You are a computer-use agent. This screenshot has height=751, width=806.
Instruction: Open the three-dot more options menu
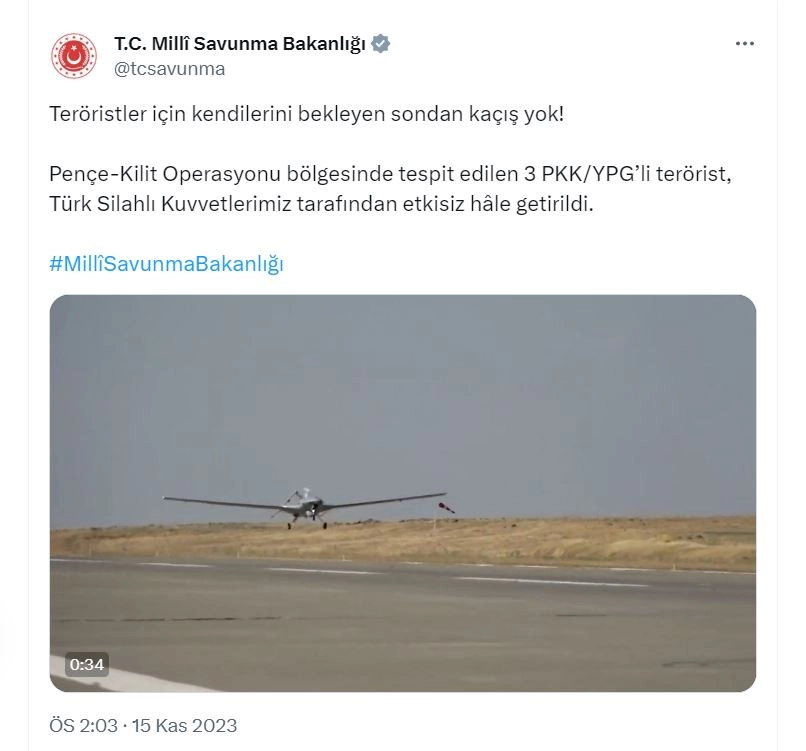(x=744, y=44)
